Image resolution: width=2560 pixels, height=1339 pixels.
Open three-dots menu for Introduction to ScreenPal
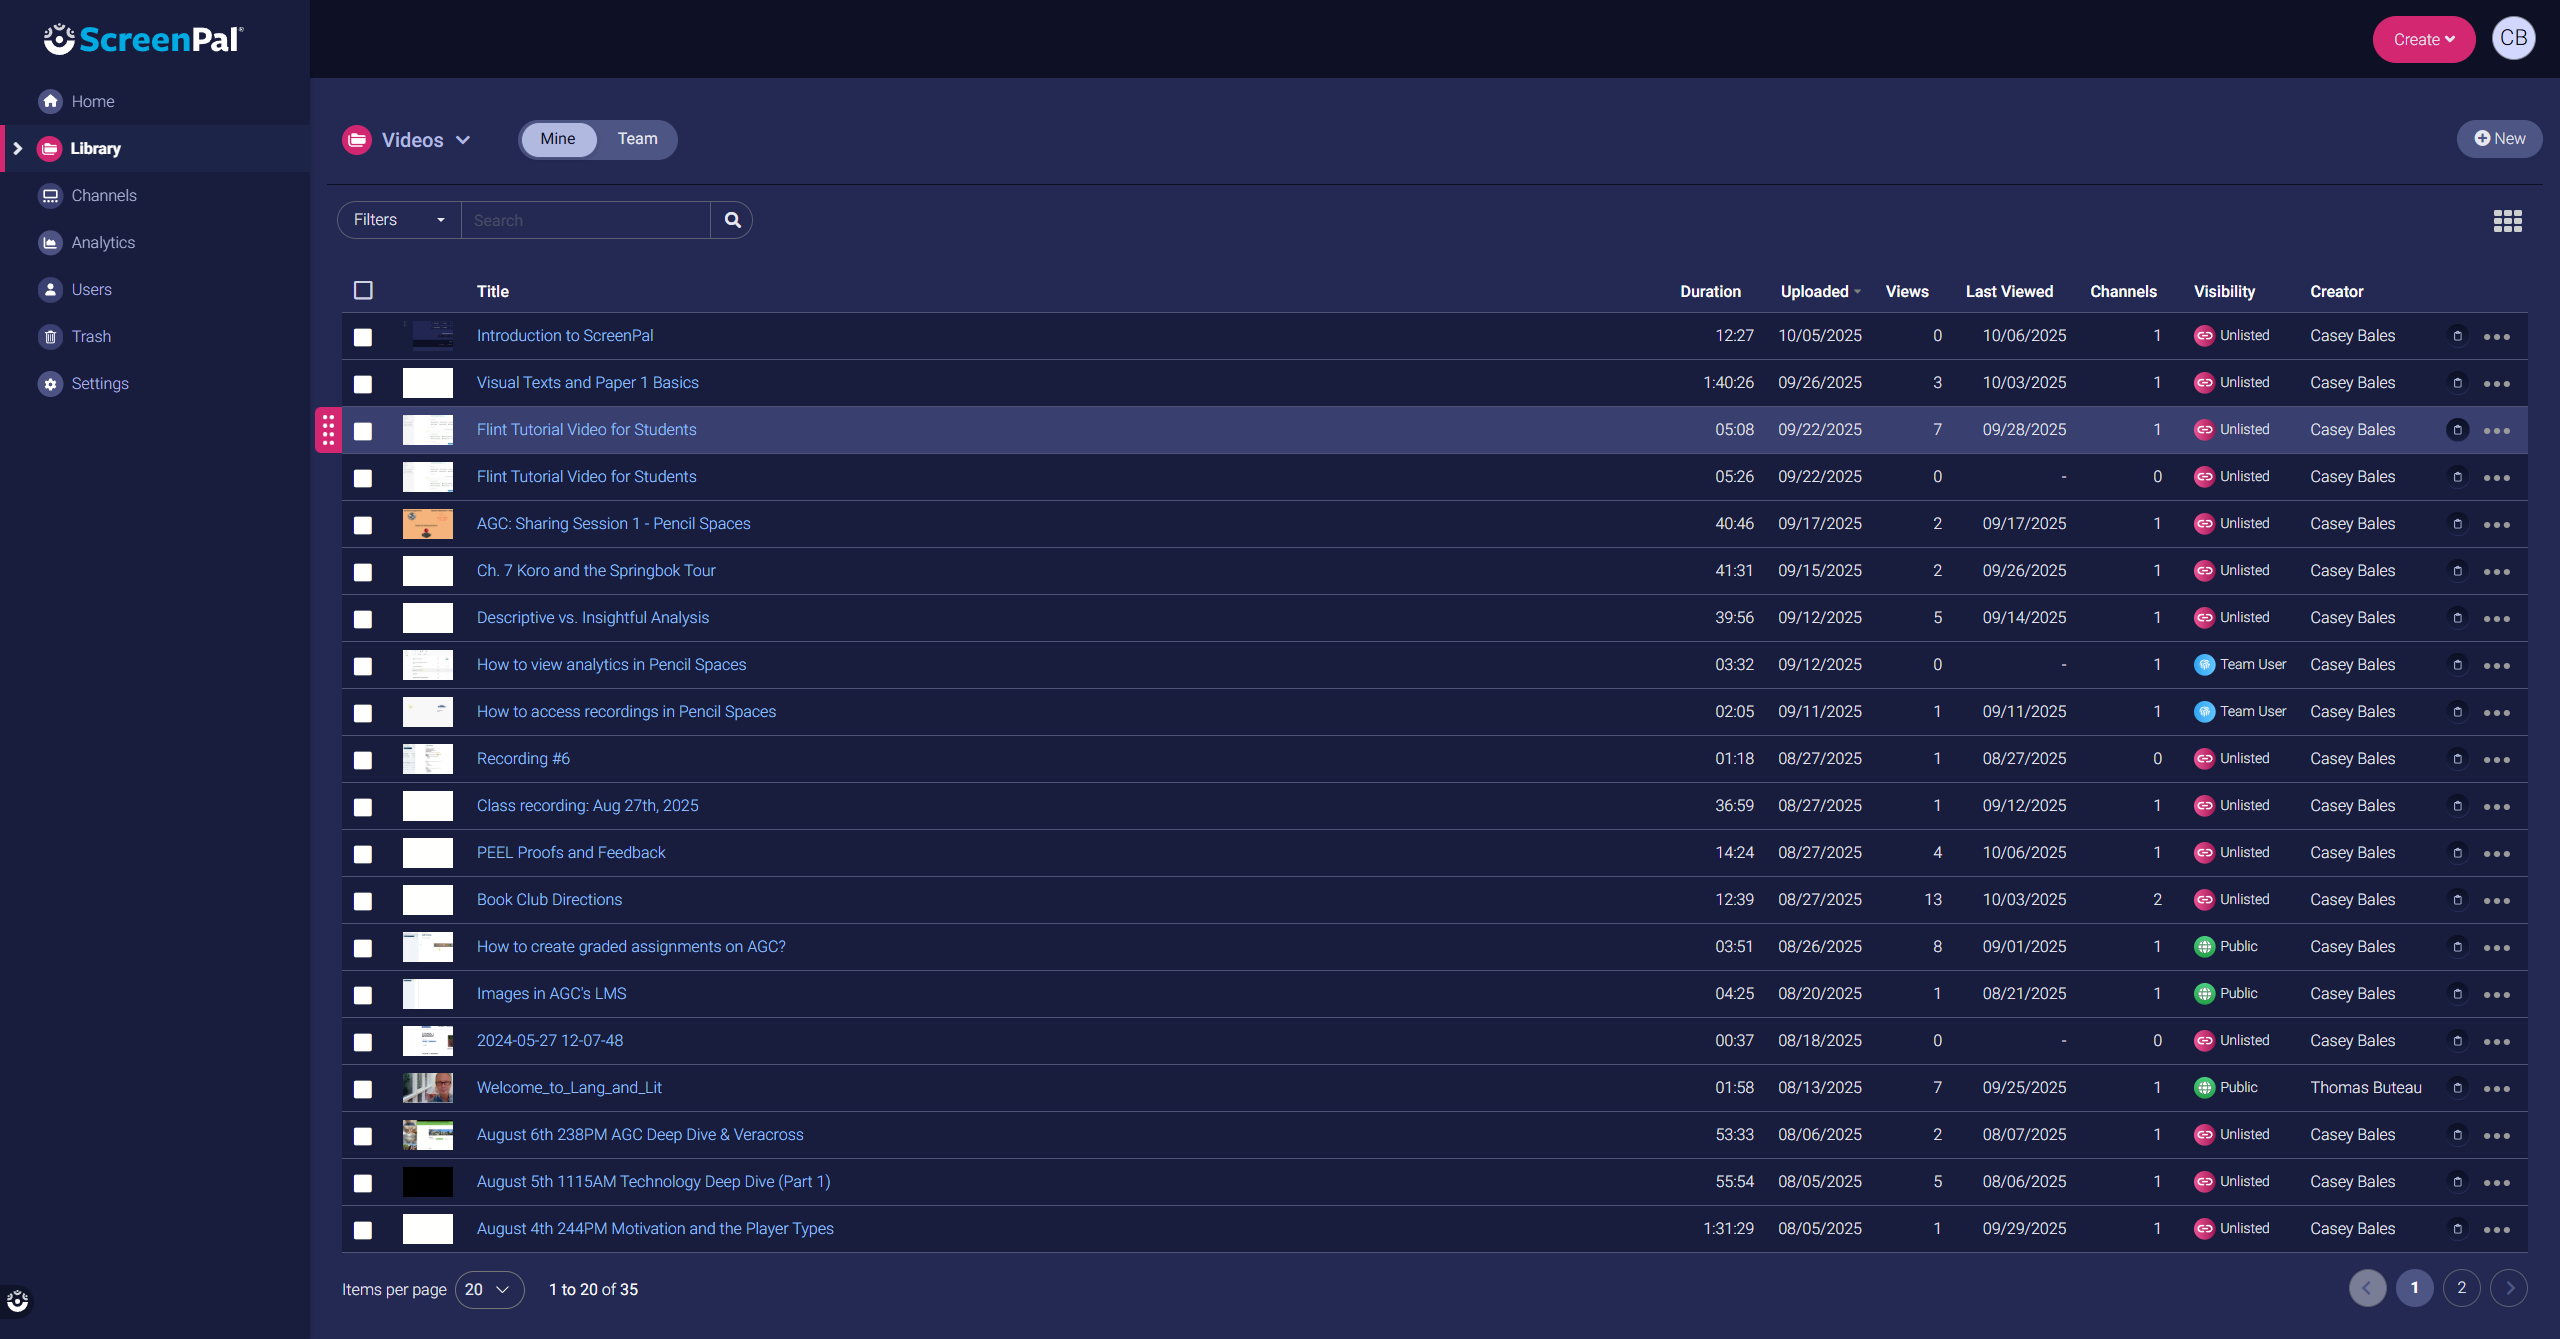tap(2496, 337)
